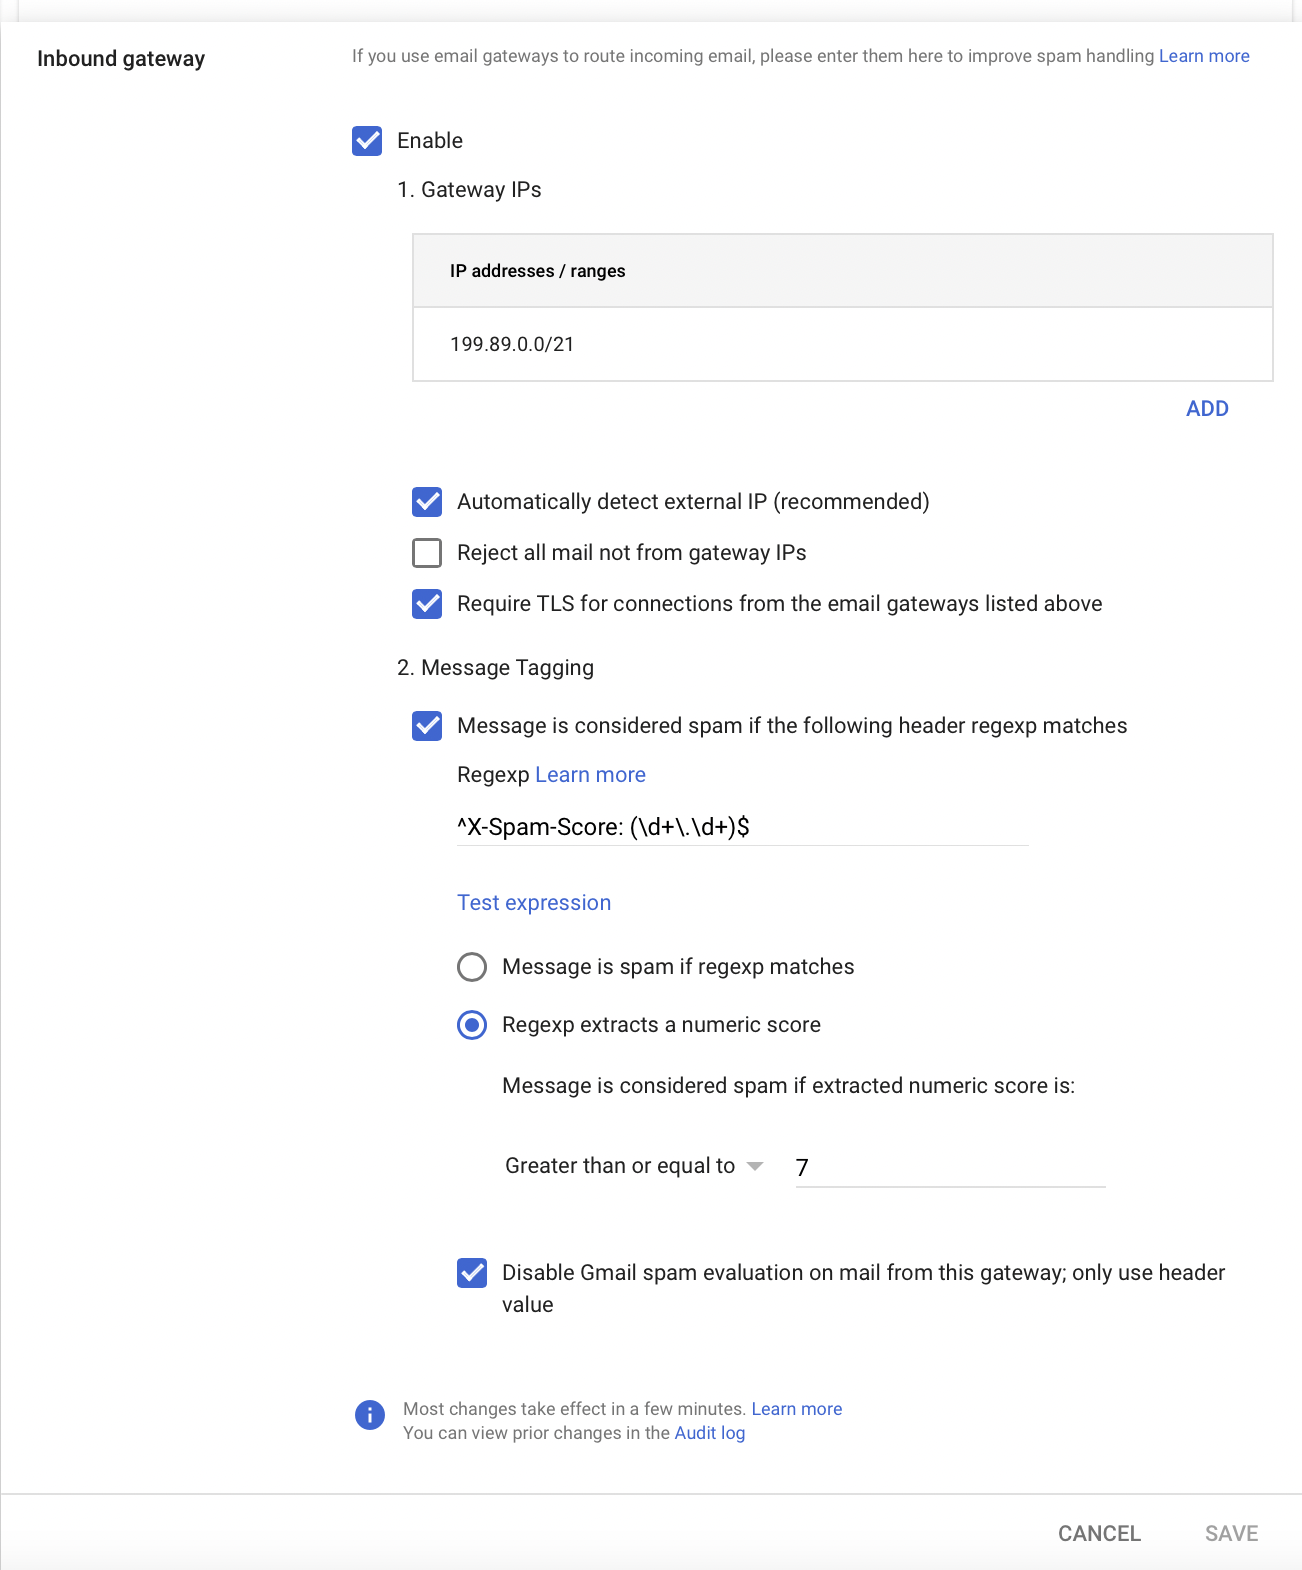The image size is (1302, 1570).
Task: Open Learn more link in inbound gateway description
Action: click(x=1204, y=56)
